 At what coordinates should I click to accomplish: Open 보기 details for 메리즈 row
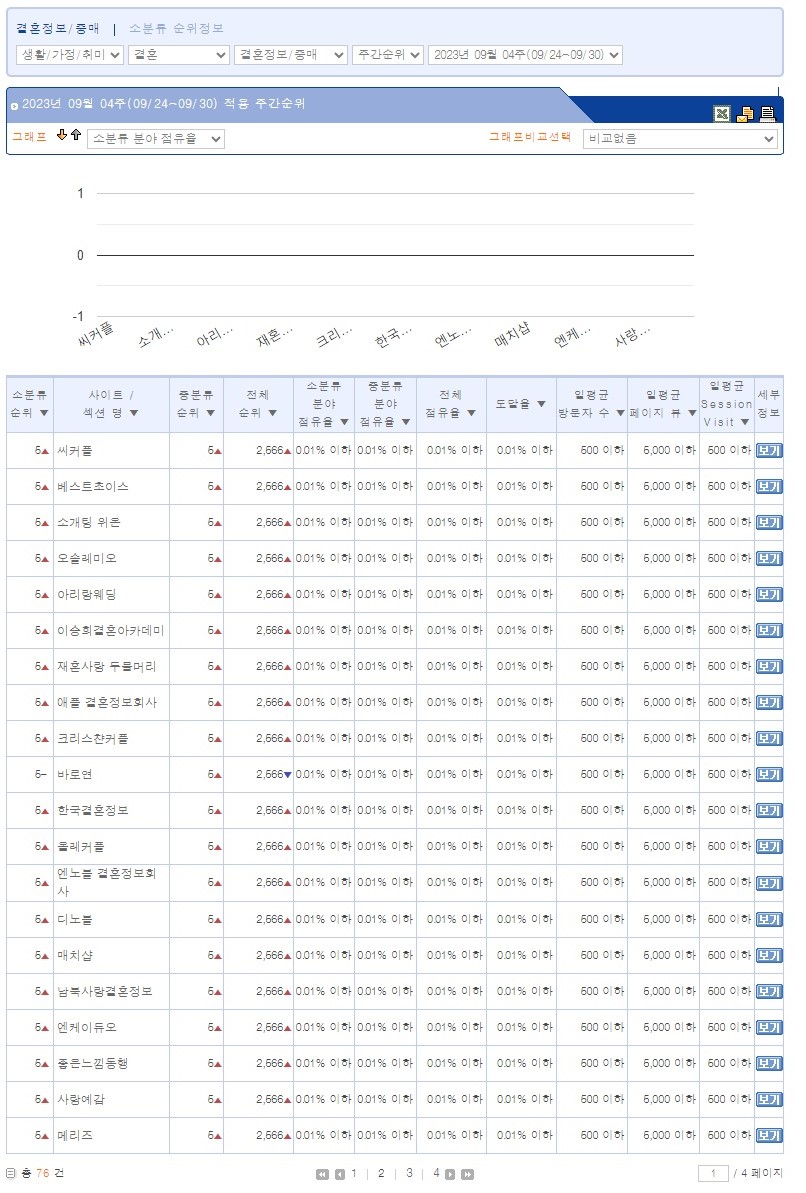769,1136
